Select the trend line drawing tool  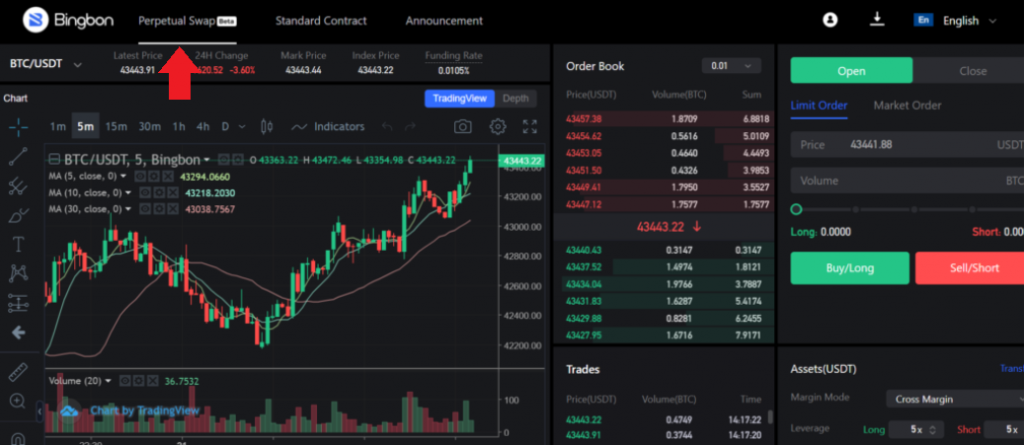pos(18,156)
